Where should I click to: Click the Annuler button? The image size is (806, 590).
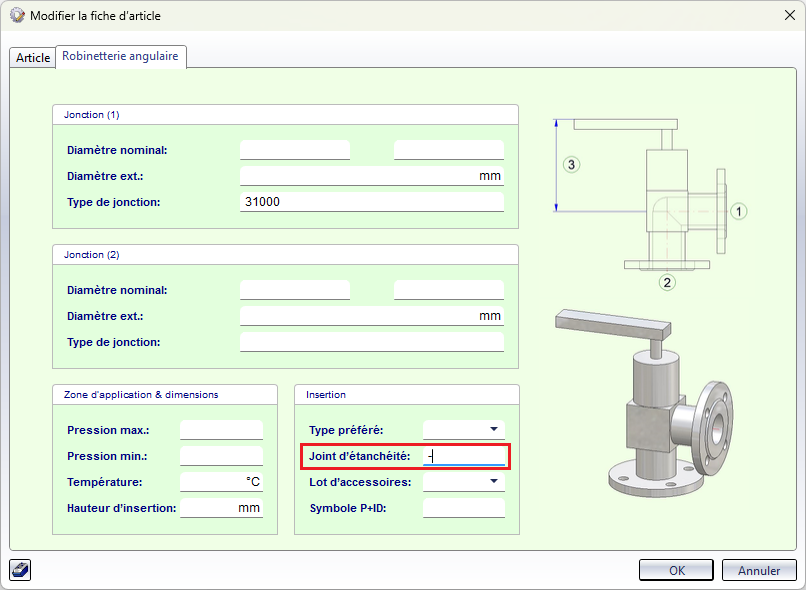pos(759,570)
